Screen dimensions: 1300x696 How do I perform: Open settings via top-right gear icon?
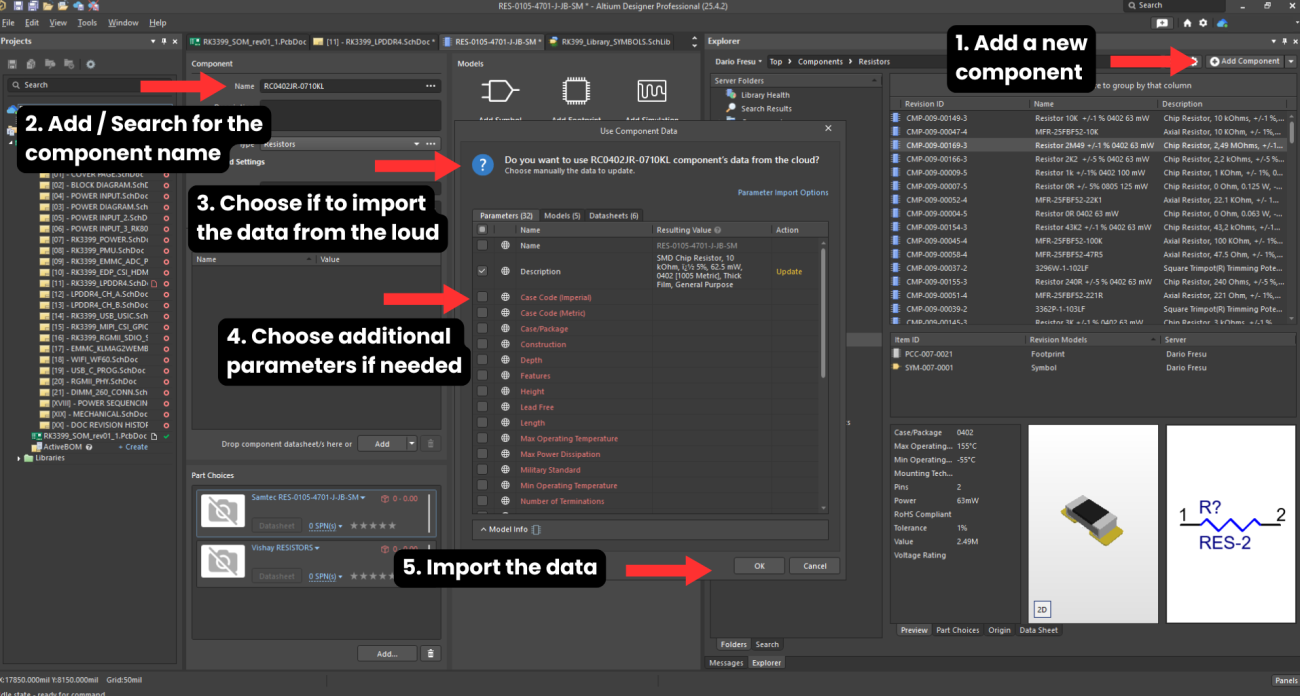click(x=1203, y=22)
